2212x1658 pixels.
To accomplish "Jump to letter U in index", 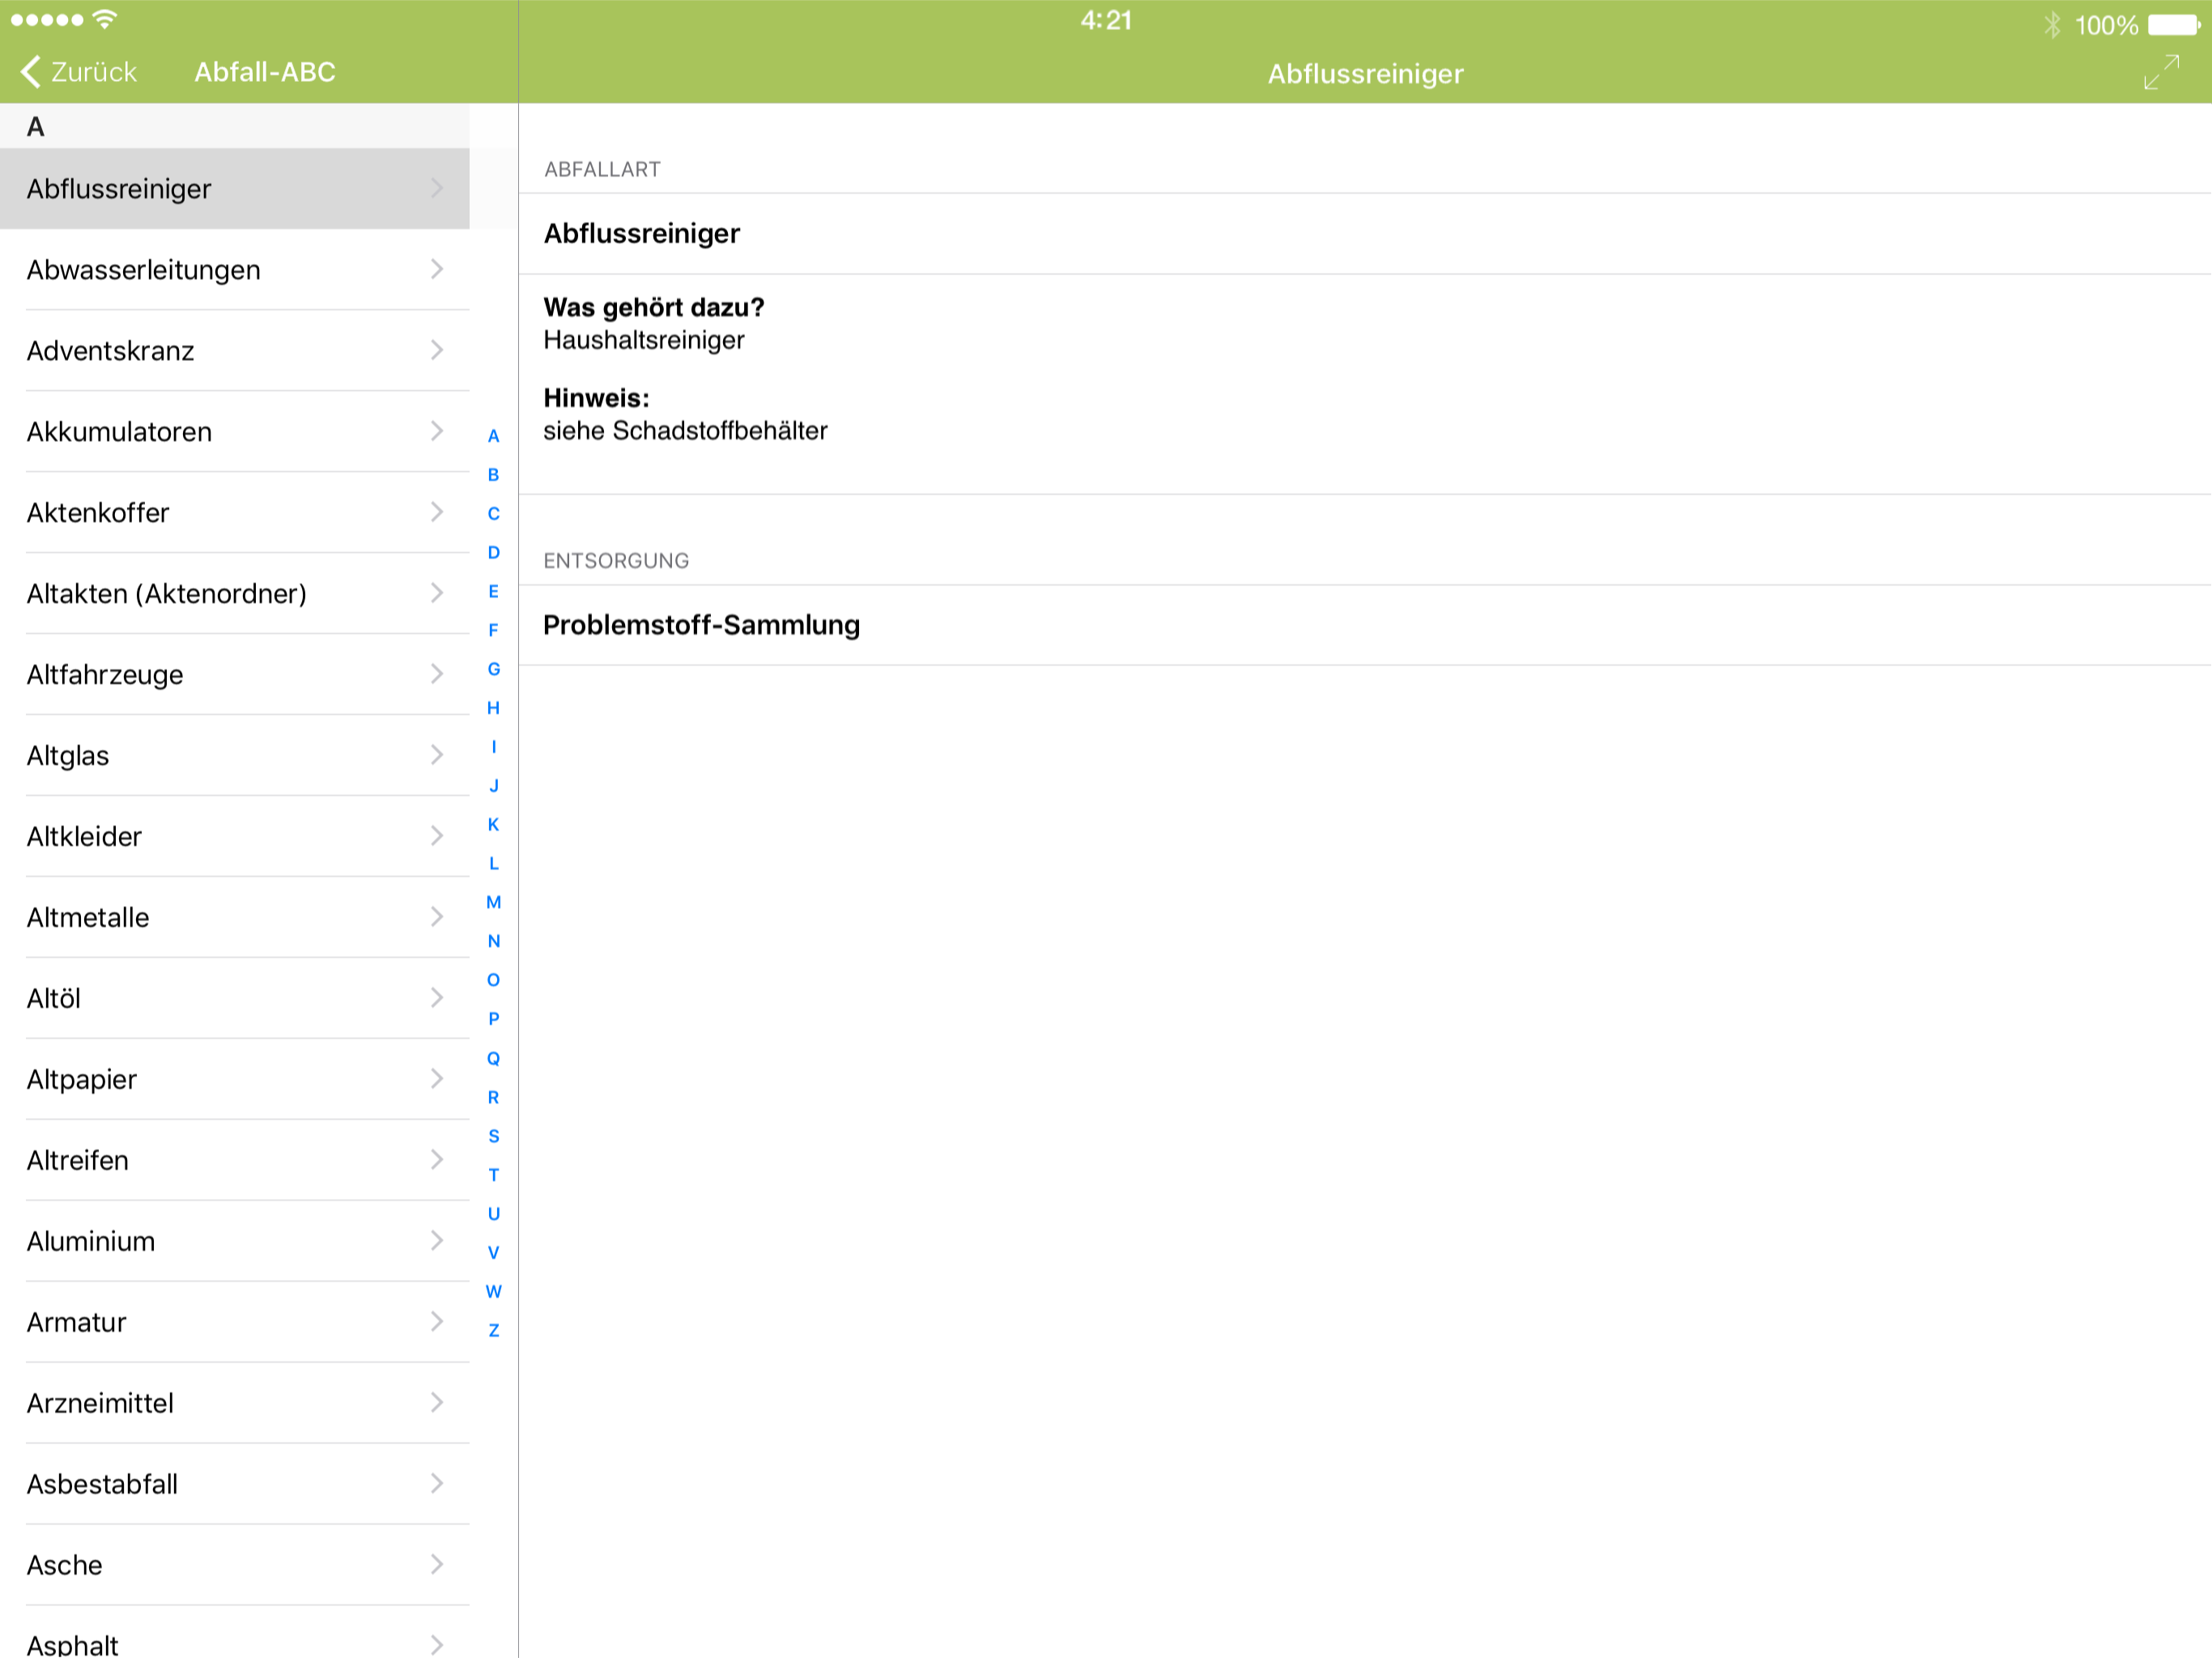I will (494, 1215).
